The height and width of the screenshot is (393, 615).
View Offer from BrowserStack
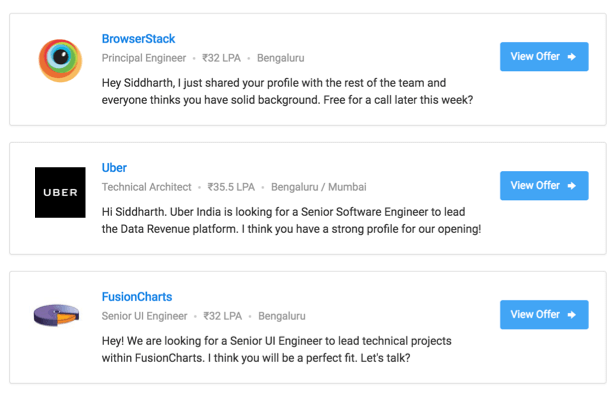544,56
